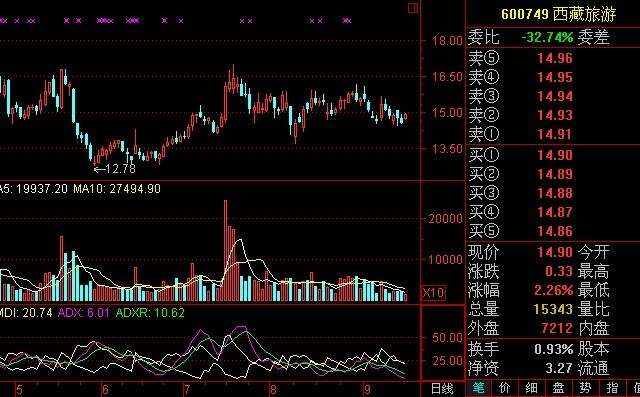The width and height of the screenshot is (640, 397).
Task: Click the panel layout icon above the price axis
Action: 413,8
